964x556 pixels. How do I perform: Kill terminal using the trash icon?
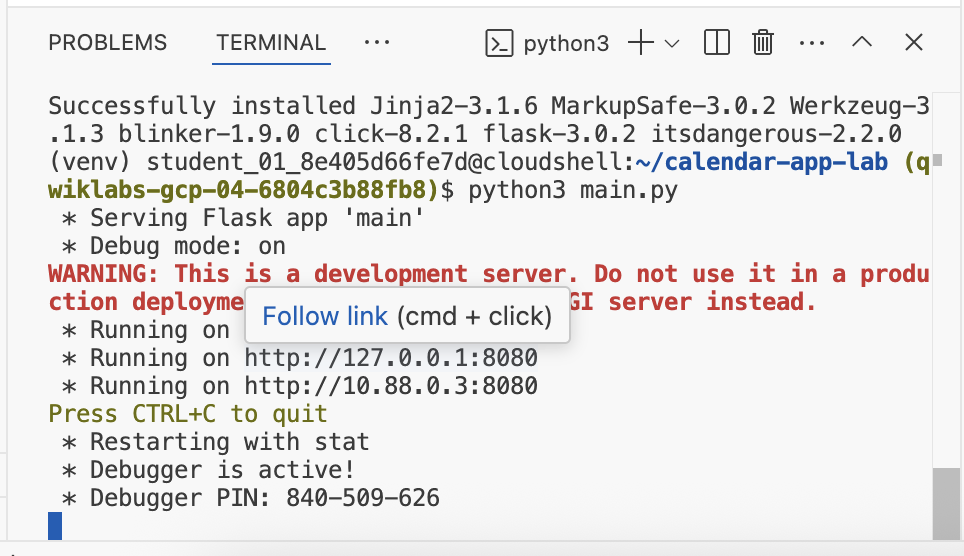pos(763,43)
